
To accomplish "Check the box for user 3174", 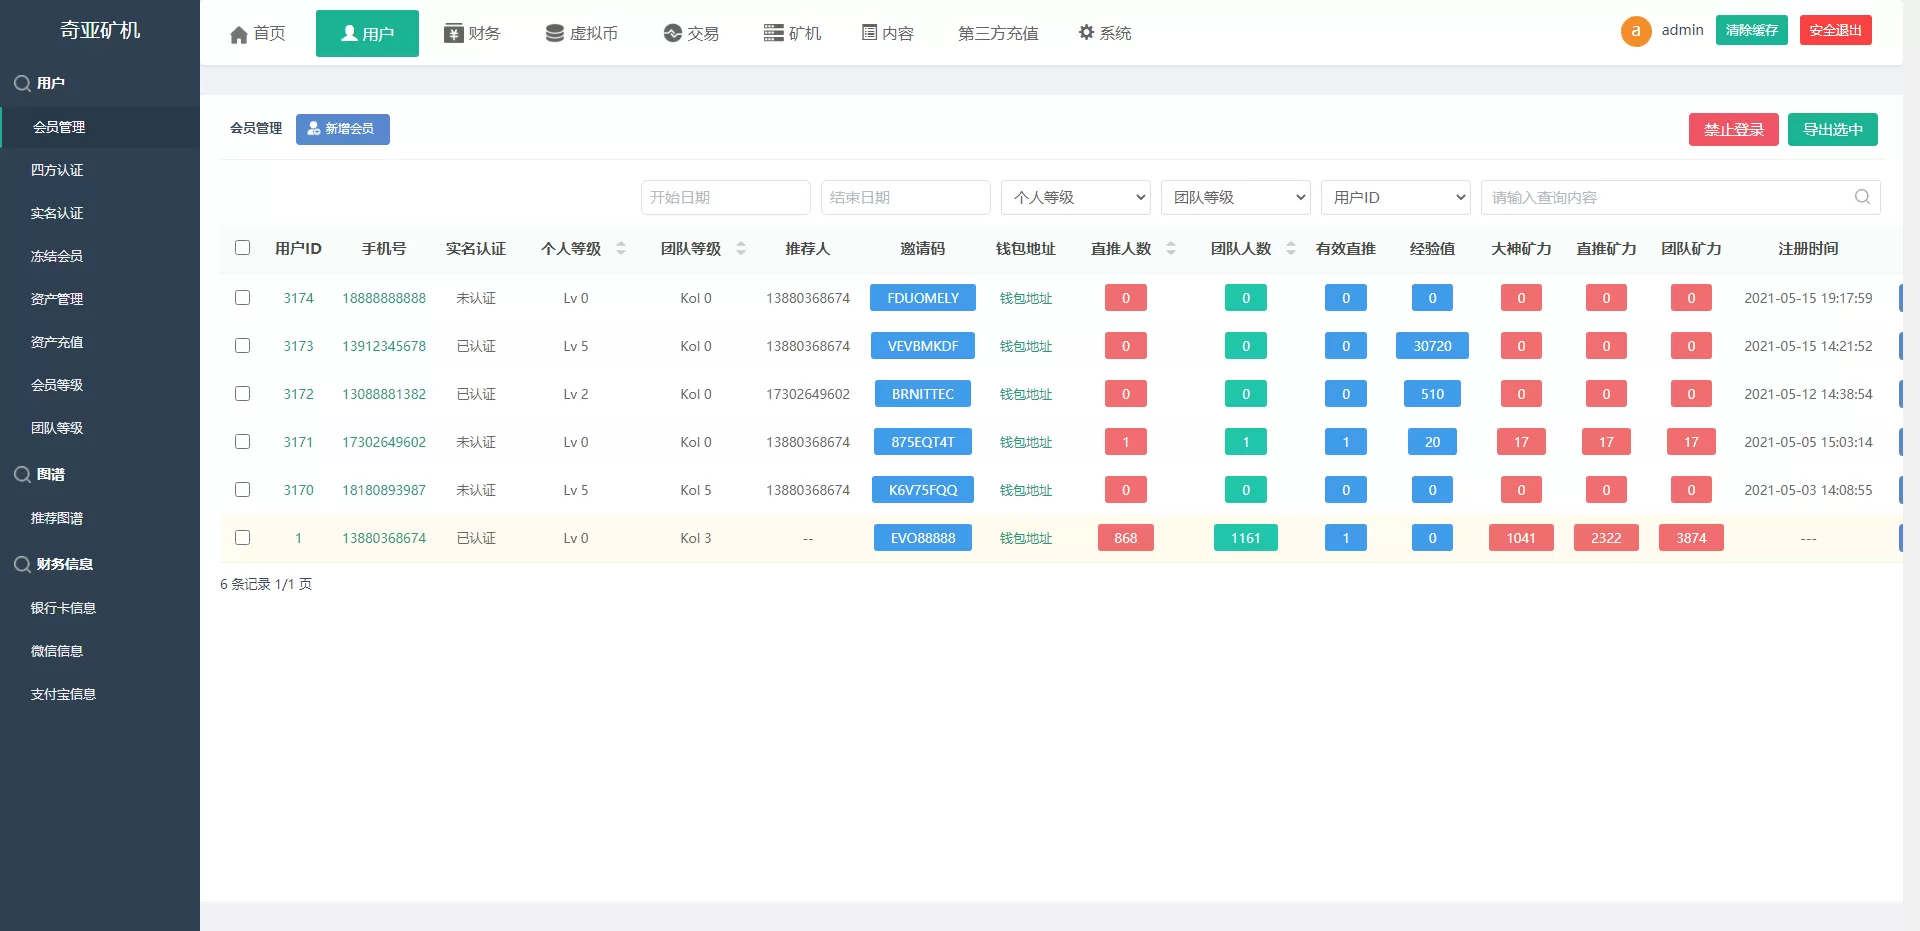I will point(243,298).
